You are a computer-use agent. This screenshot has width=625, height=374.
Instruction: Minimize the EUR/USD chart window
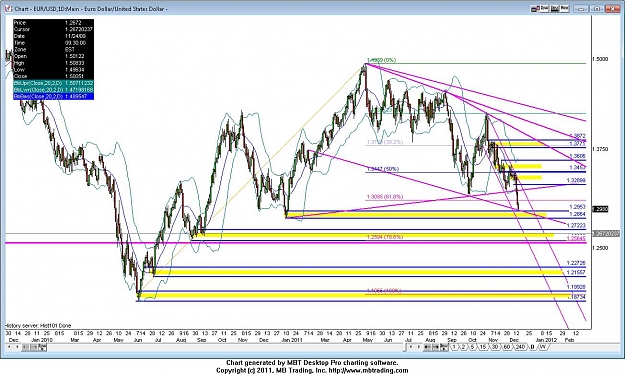581,8
